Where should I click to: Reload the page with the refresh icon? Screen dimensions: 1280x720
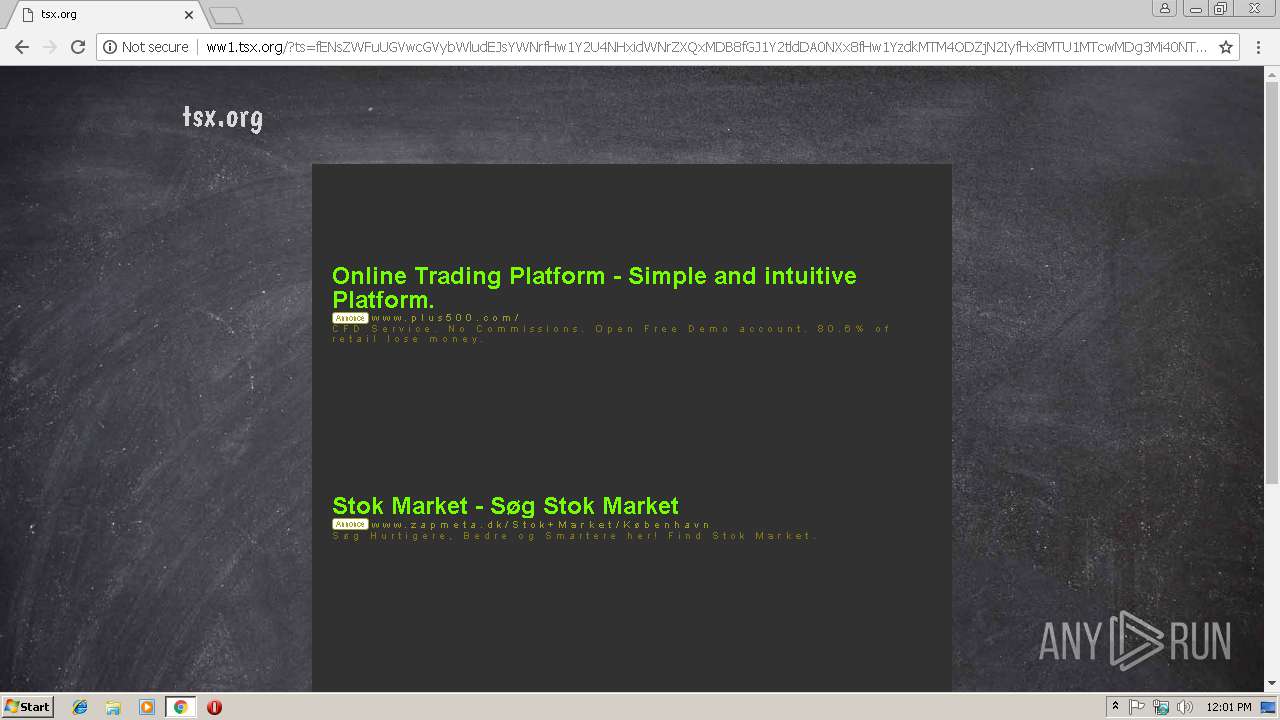point(78,47)
